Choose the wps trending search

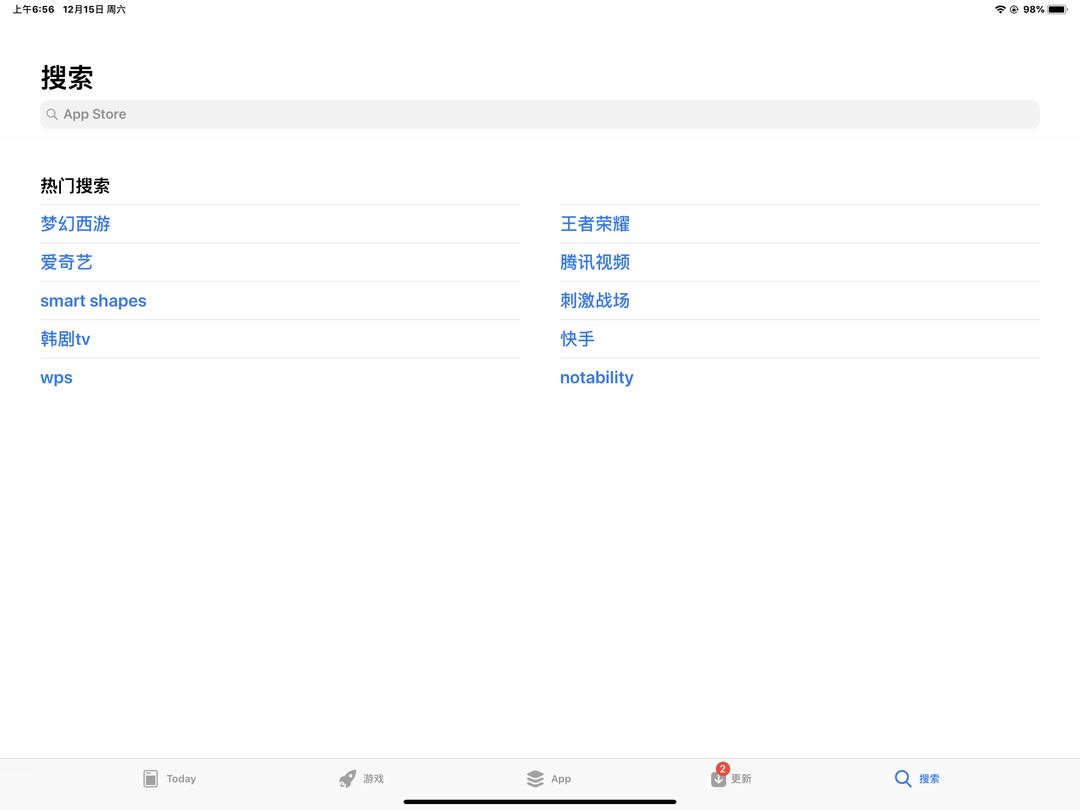56,378
